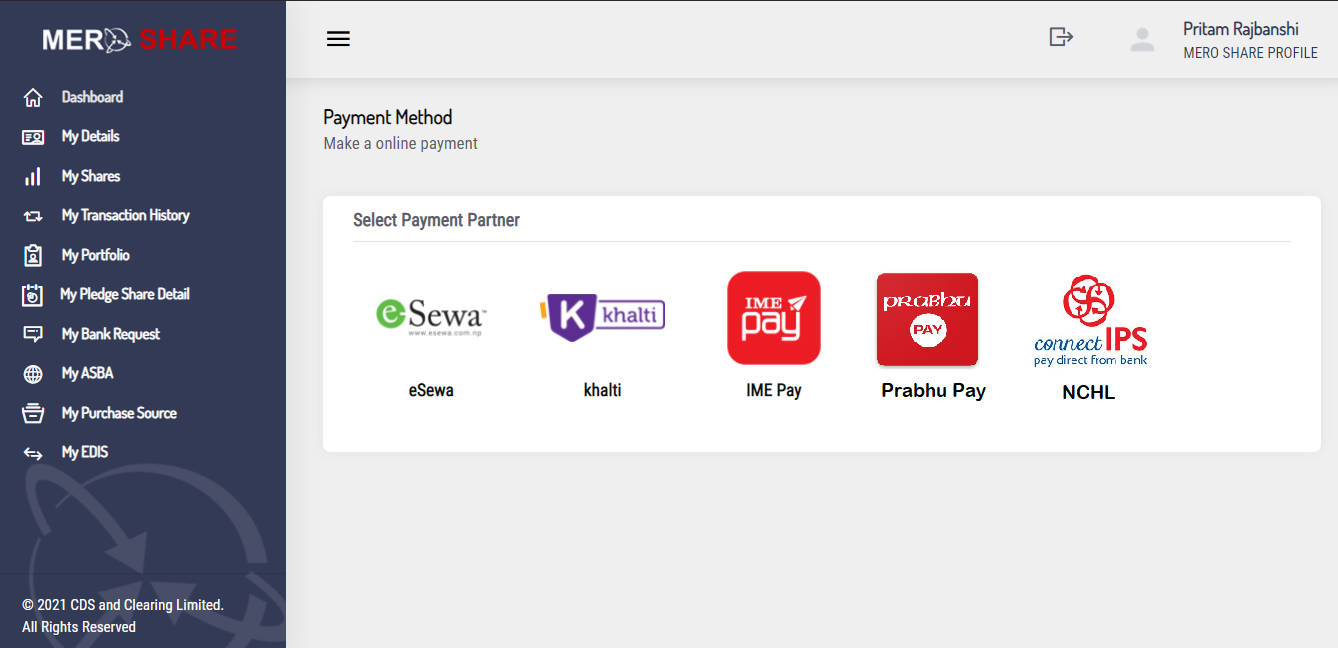Select the My ASBA globe icon
1338x648 pixels.
tap(31, 373)
